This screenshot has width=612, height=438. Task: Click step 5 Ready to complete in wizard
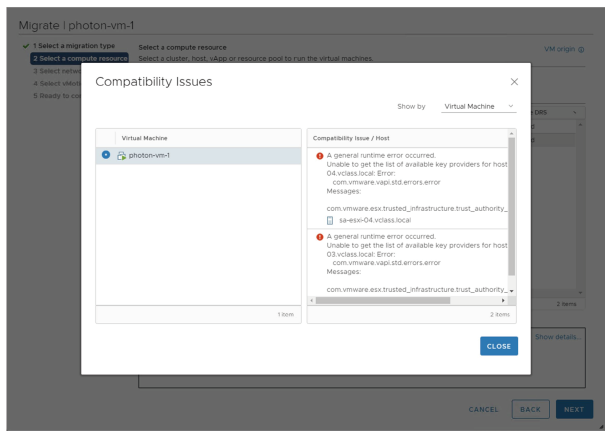pyautogui.click(x=57, y=96)
